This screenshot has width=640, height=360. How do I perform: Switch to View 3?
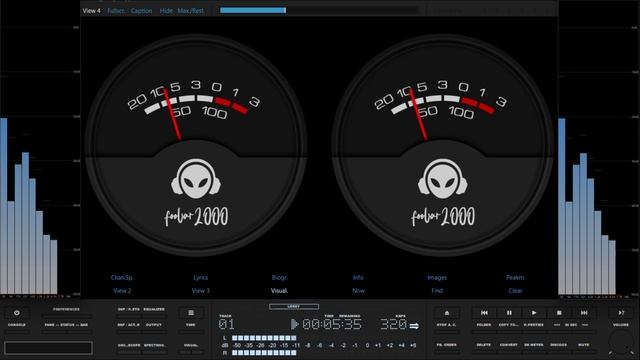click(200, 291)
